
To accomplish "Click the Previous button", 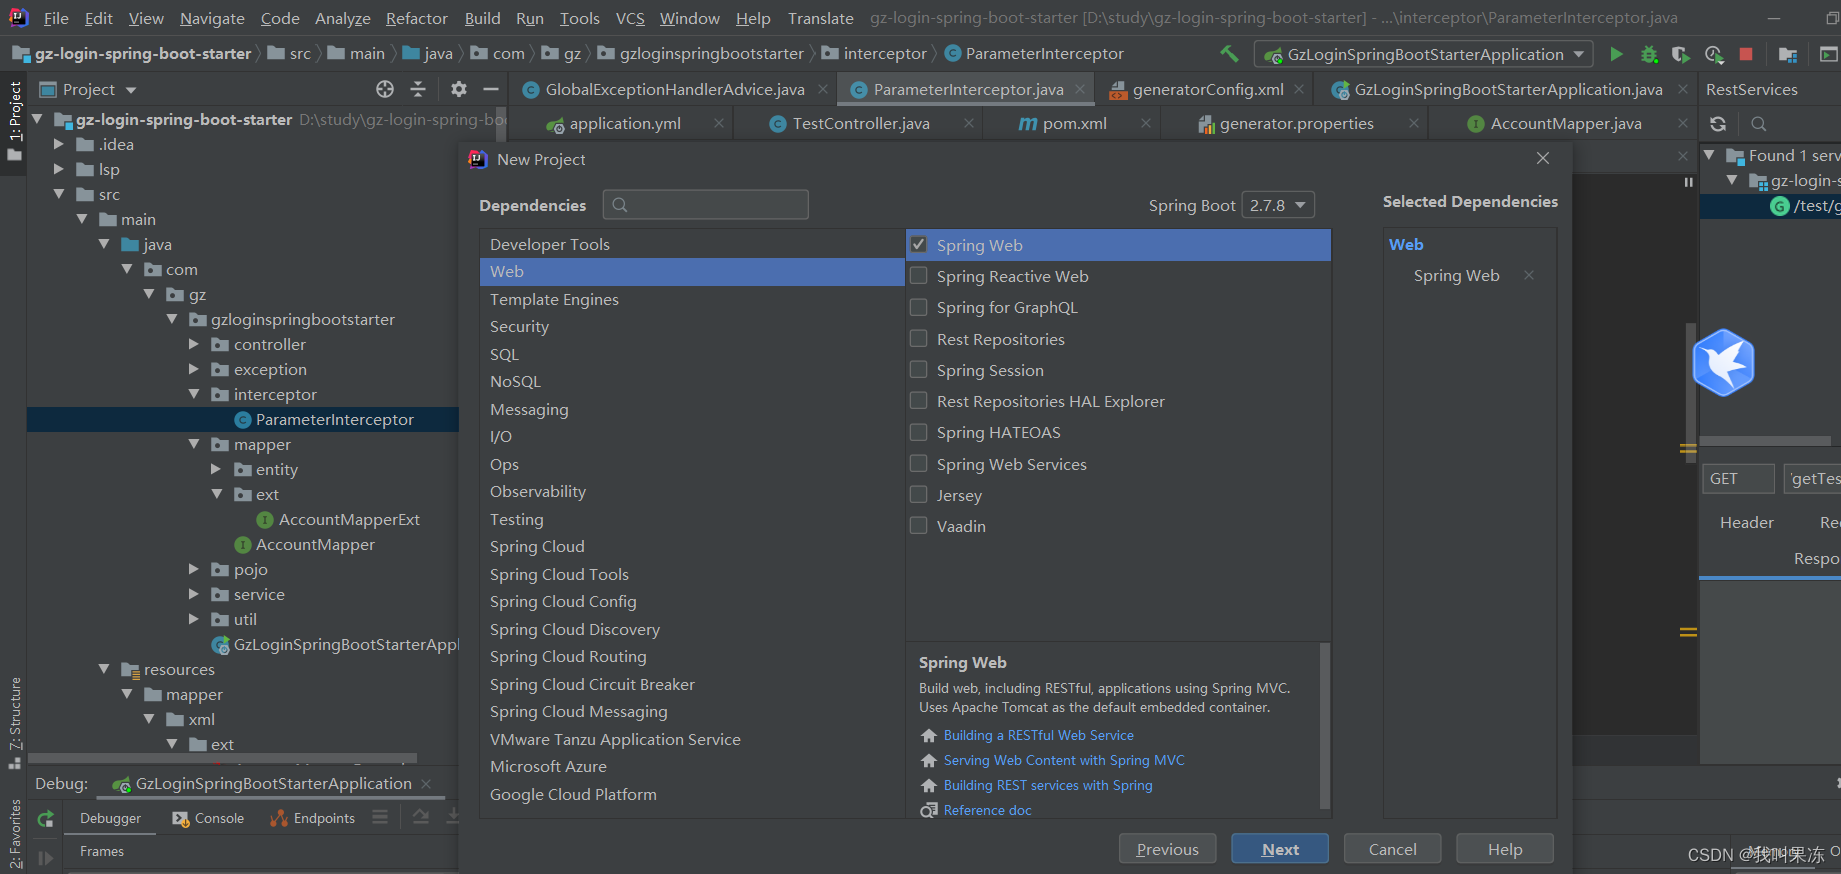I will (1167, 849).
